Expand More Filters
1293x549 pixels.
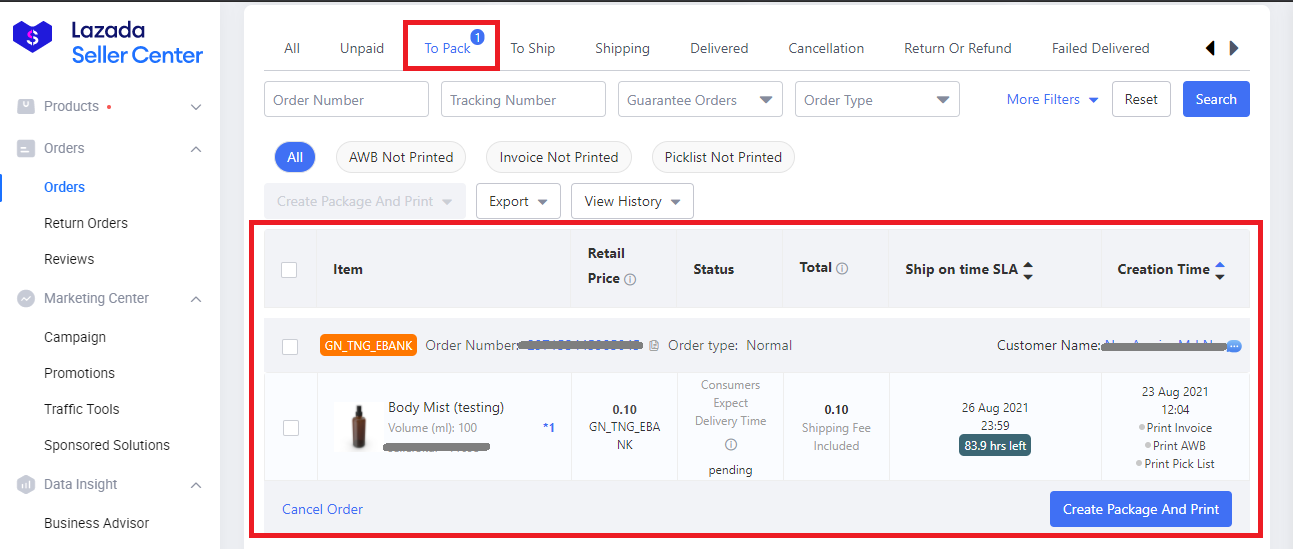point(1052,99)
